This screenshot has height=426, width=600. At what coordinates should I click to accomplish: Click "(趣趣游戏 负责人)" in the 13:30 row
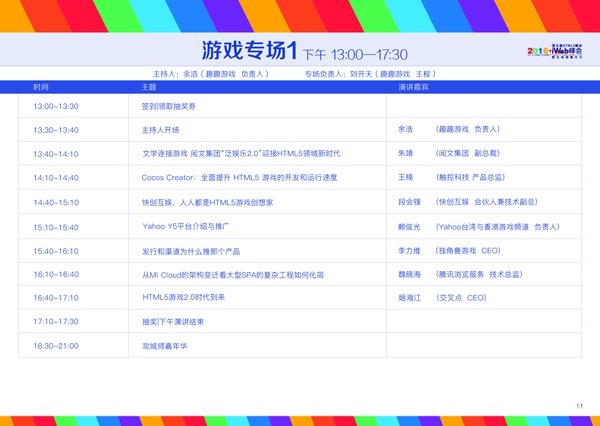pyautogui.click(x=468, y=129)
